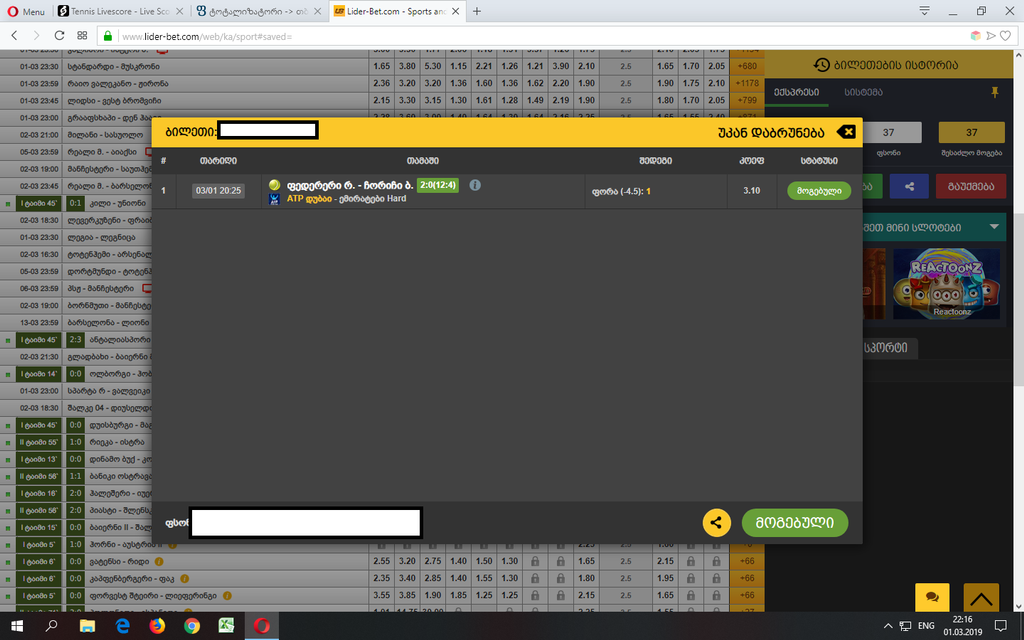This screenshot has height=640, width=1024.
Task: Click the scroll-to-top arrow button
Action: coord(981,598)
